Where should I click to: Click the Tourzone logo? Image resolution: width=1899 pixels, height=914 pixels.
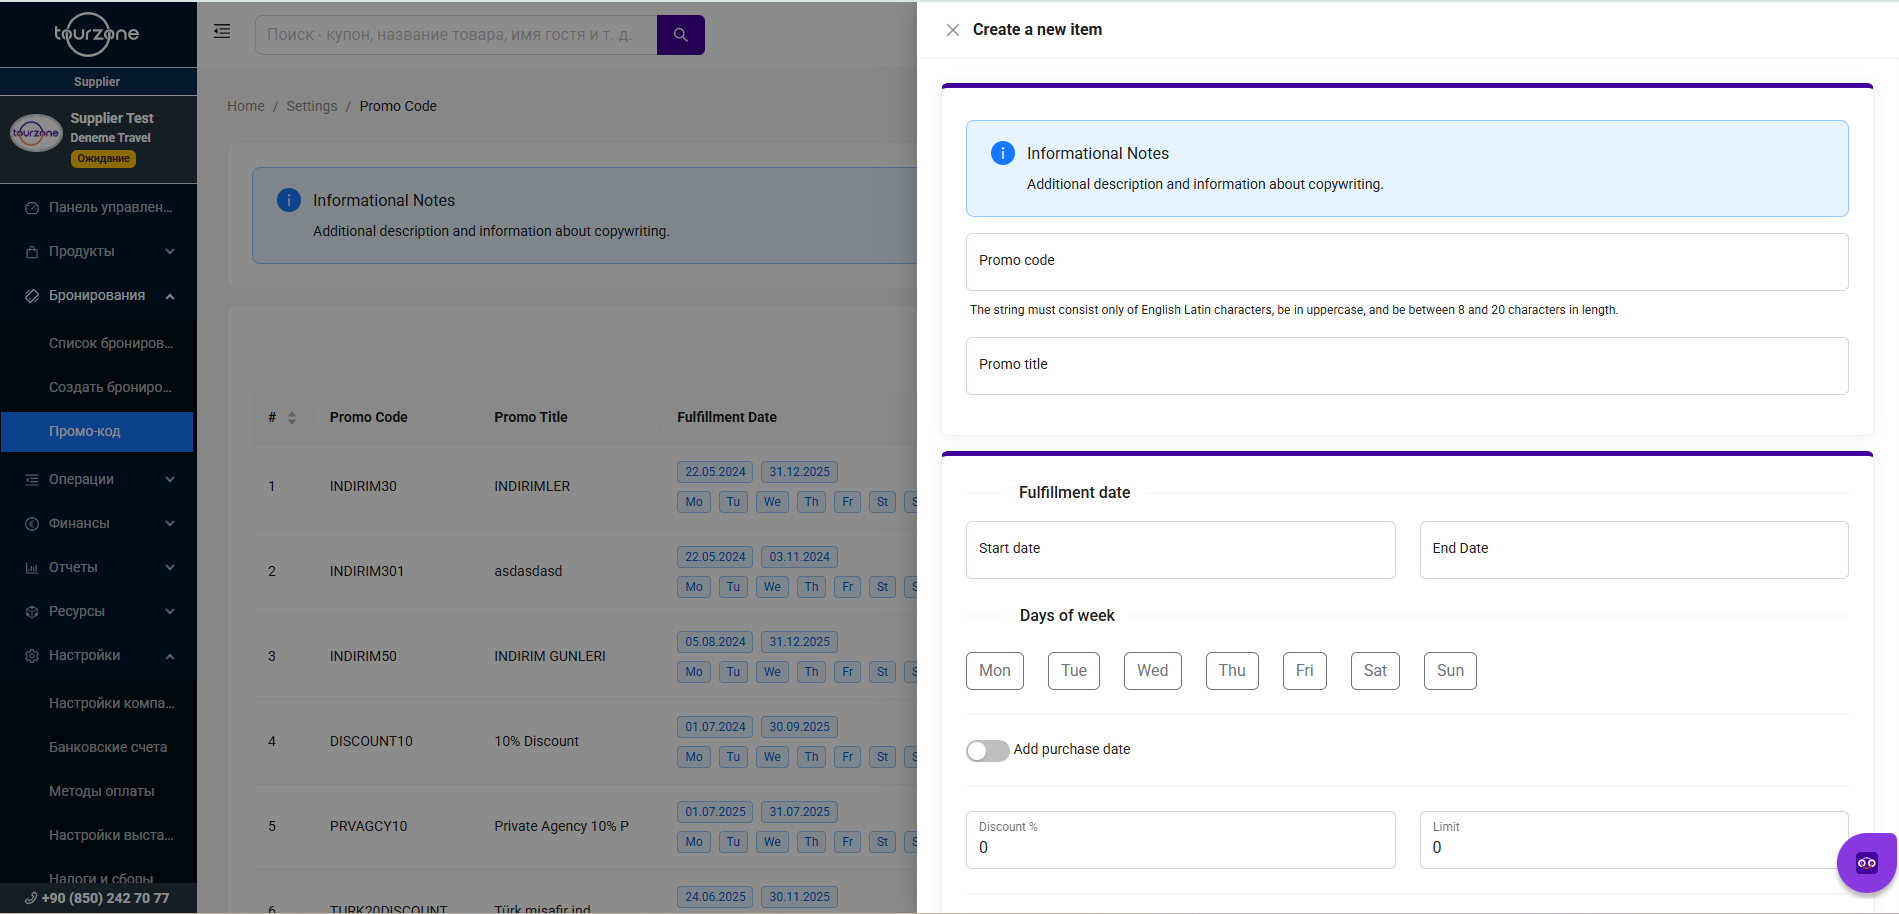tap(97, 34)
